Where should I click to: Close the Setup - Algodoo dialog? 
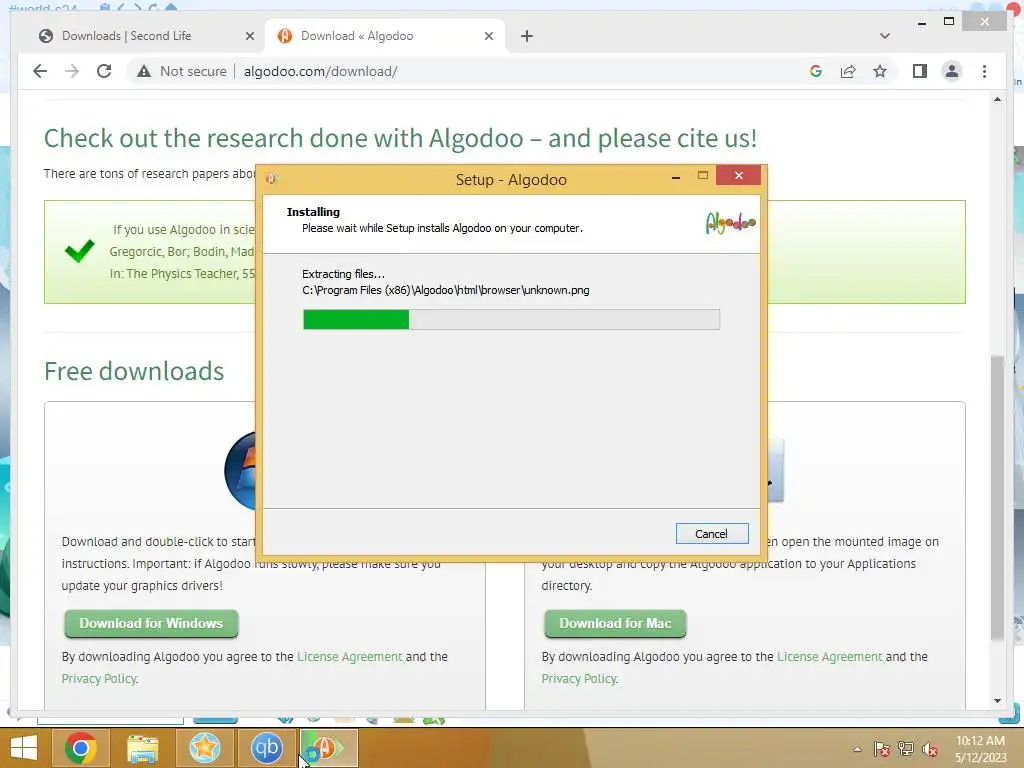(739, 176)
